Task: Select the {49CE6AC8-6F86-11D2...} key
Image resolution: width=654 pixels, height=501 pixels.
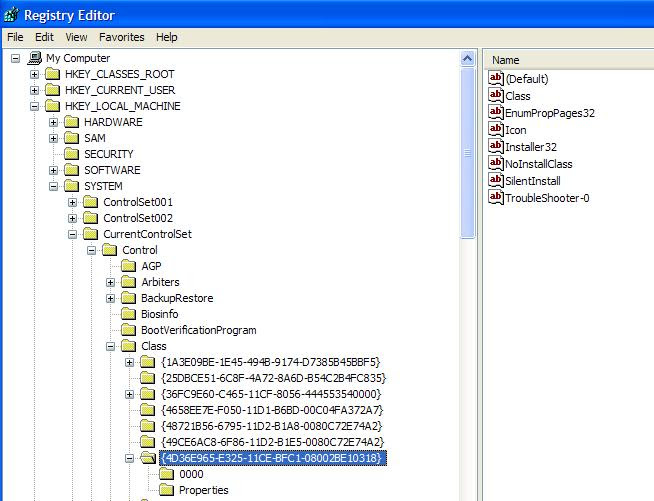Action: (272, 442)
